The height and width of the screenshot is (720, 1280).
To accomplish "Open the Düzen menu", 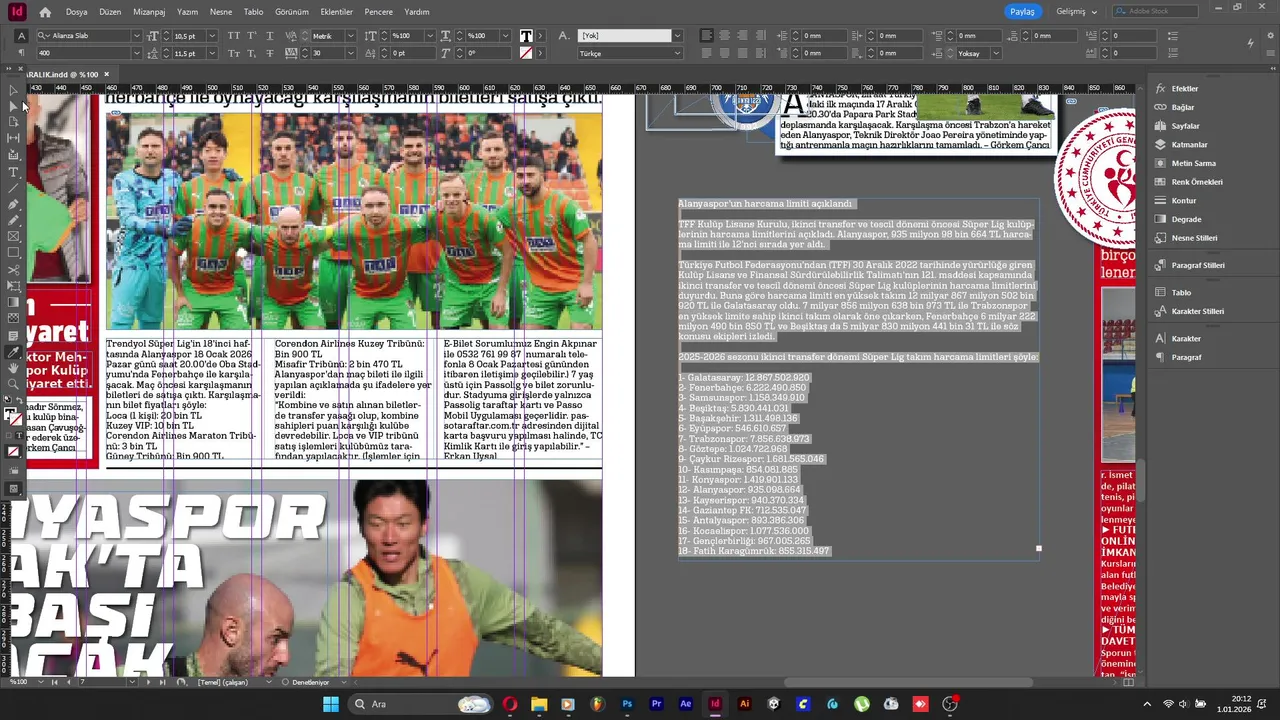I will click(110, 12).
